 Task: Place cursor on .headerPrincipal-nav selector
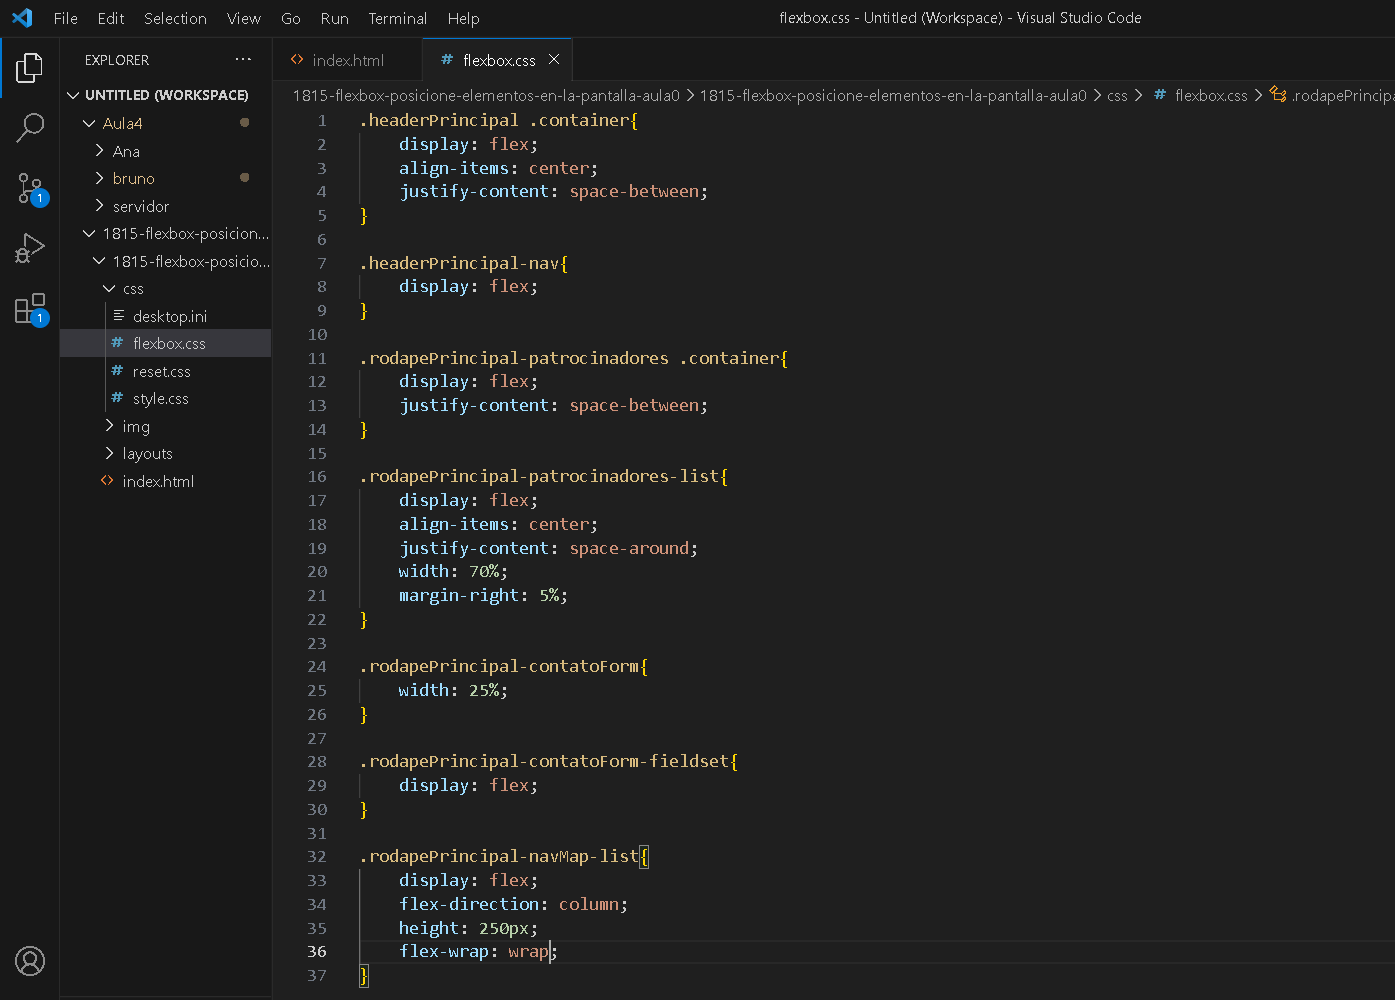459,263
